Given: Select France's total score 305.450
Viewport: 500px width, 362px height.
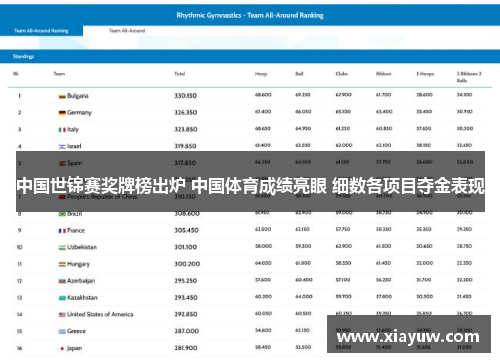Looking at the screenshot, I should 186,230.
